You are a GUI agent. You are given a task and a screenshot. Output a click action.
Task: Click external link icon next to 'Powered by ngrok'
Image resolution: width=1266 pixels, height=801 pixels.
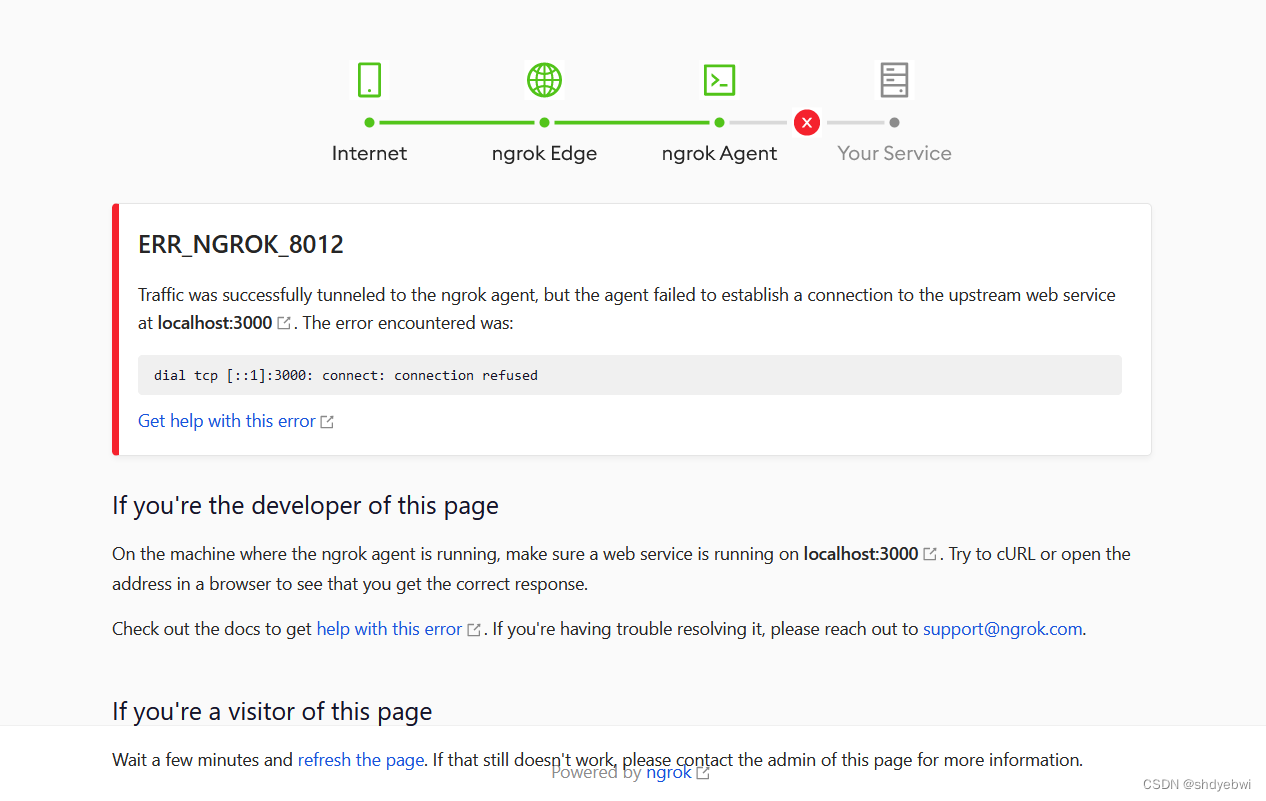click(x=703, y=773)
